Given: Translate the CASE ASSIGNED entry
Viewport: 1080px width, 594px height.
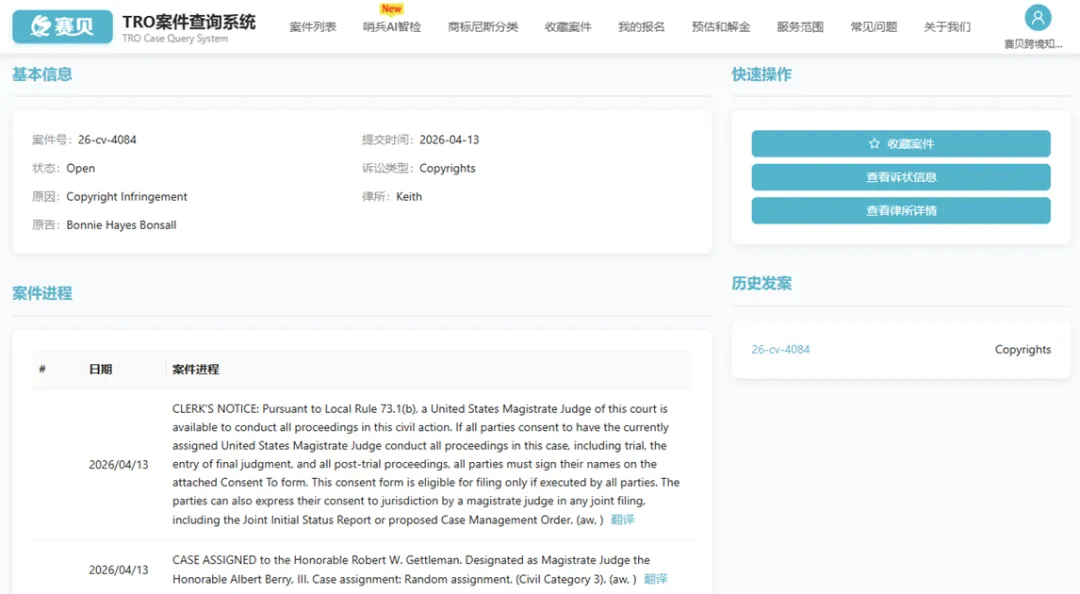Looking at the screenshot, I should point(655,579).
